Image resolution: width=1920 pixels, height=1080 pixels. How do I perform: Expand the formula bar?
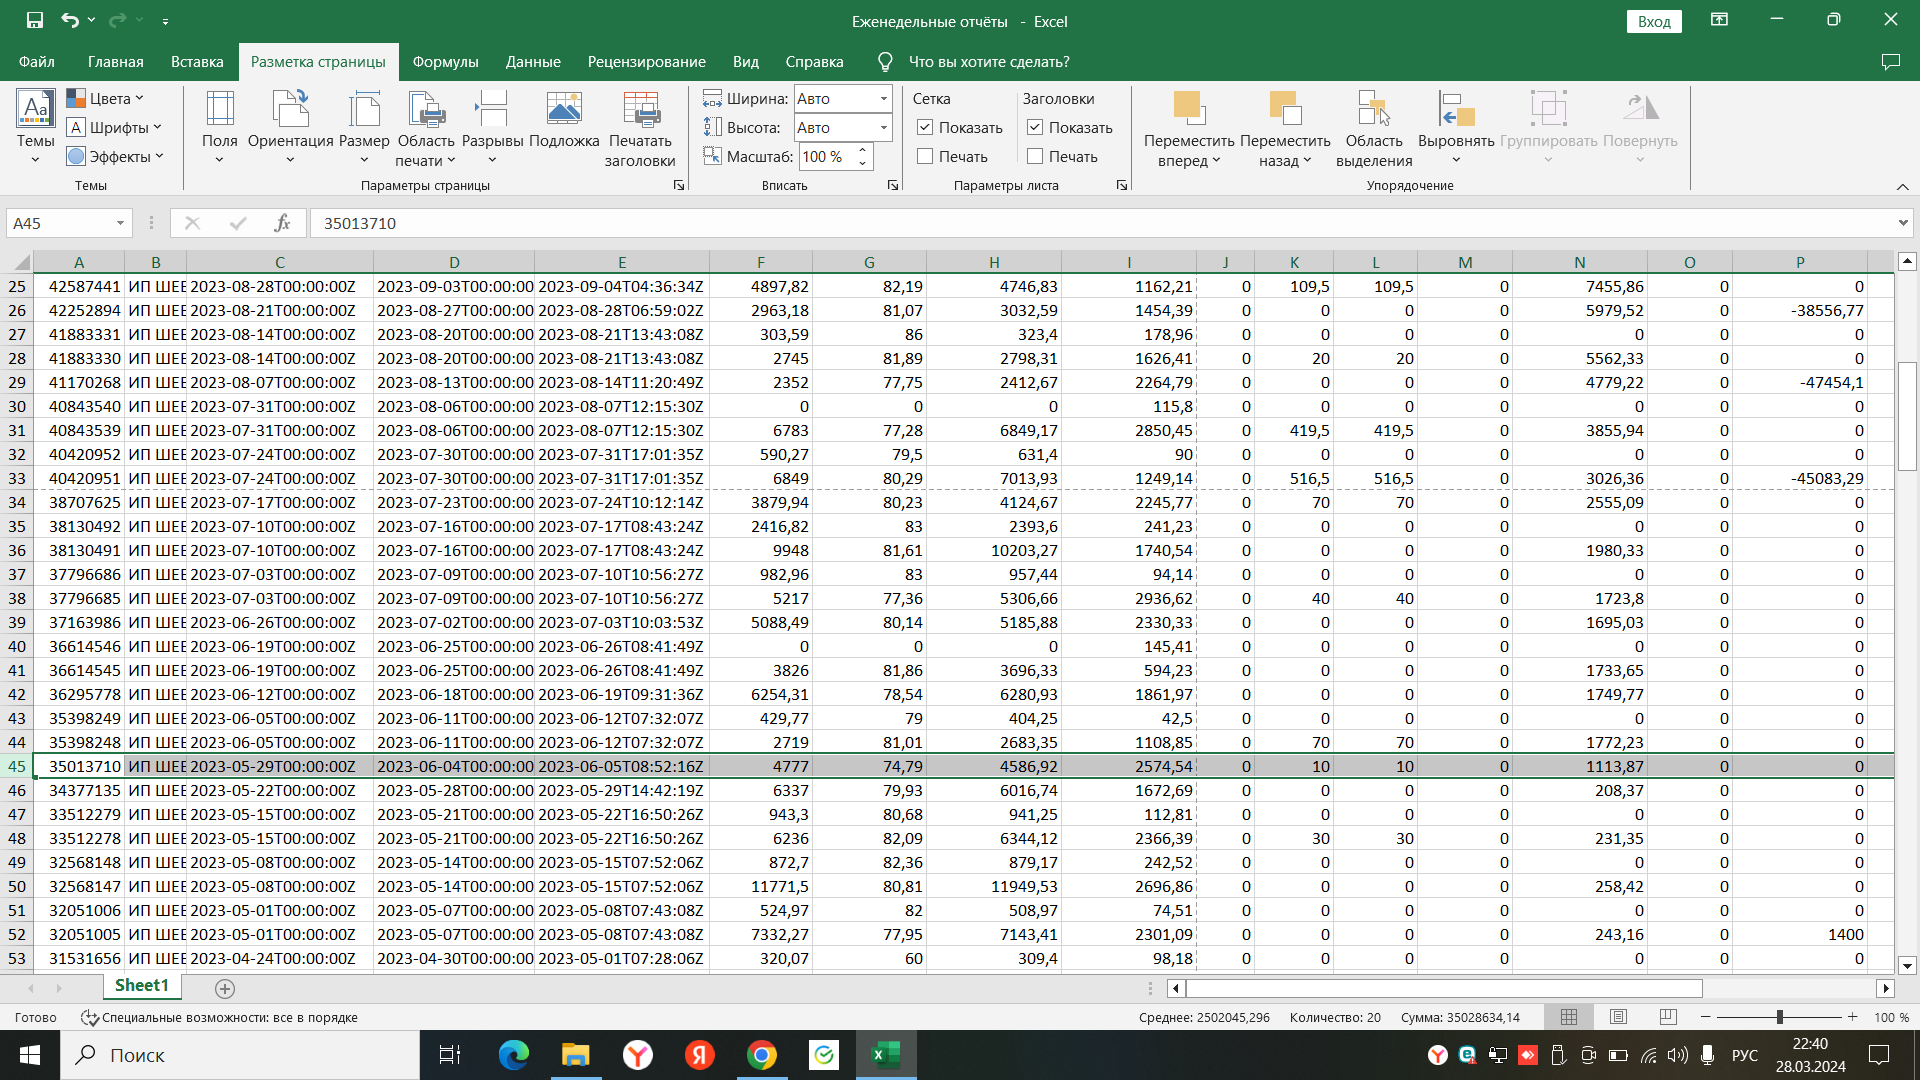click(x=1903, y=223)
